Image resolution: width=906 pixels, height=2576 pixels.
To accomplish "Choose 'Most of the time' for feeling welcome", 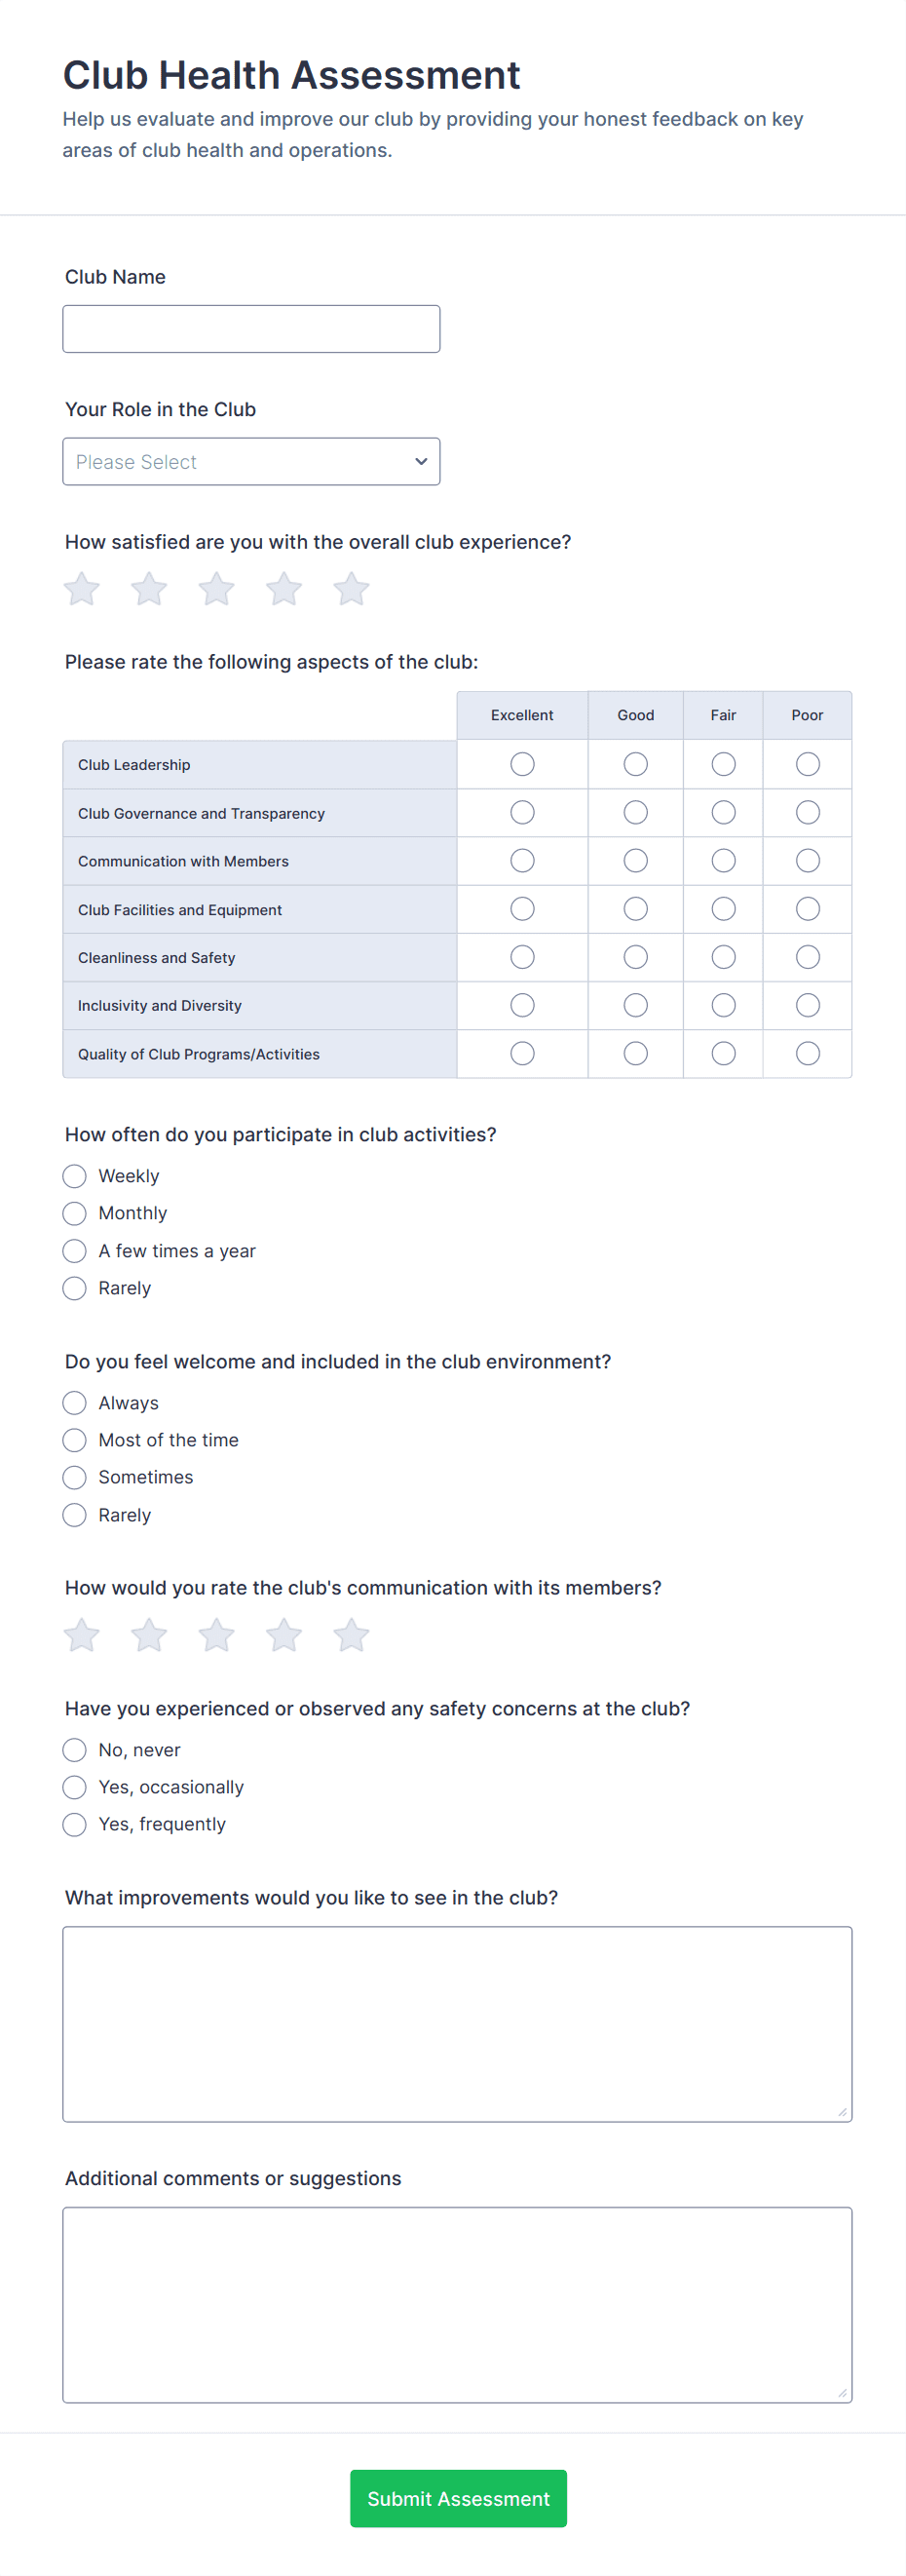I will click(x=75, y=1440).
